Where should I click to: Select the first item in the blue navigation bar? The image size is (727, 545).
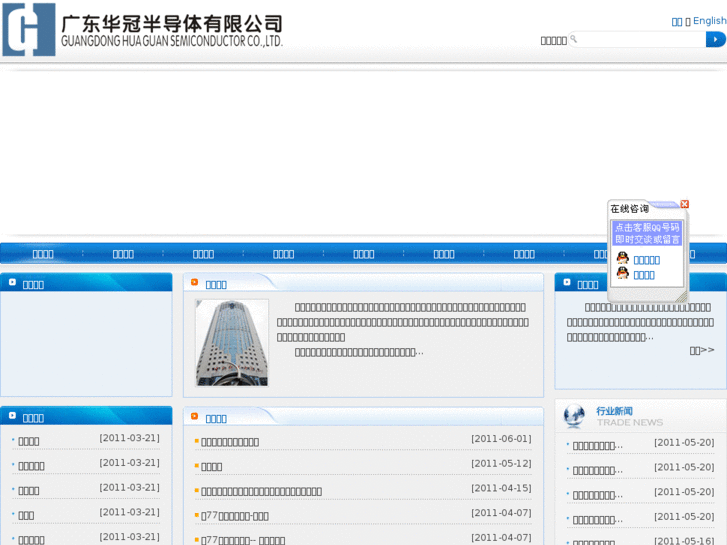(43, 254)
